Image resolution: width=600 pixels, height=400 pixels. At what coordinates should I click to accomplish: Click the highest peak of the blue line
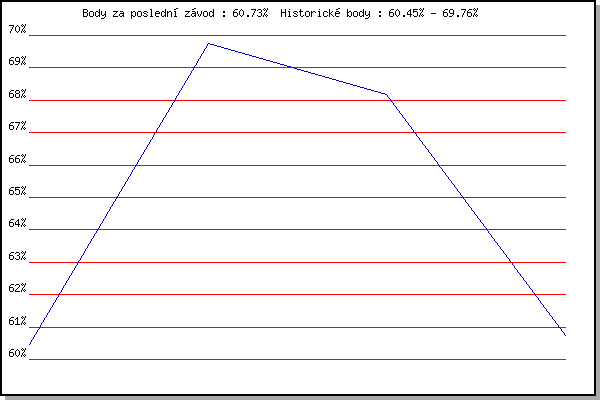click(208, 43)
